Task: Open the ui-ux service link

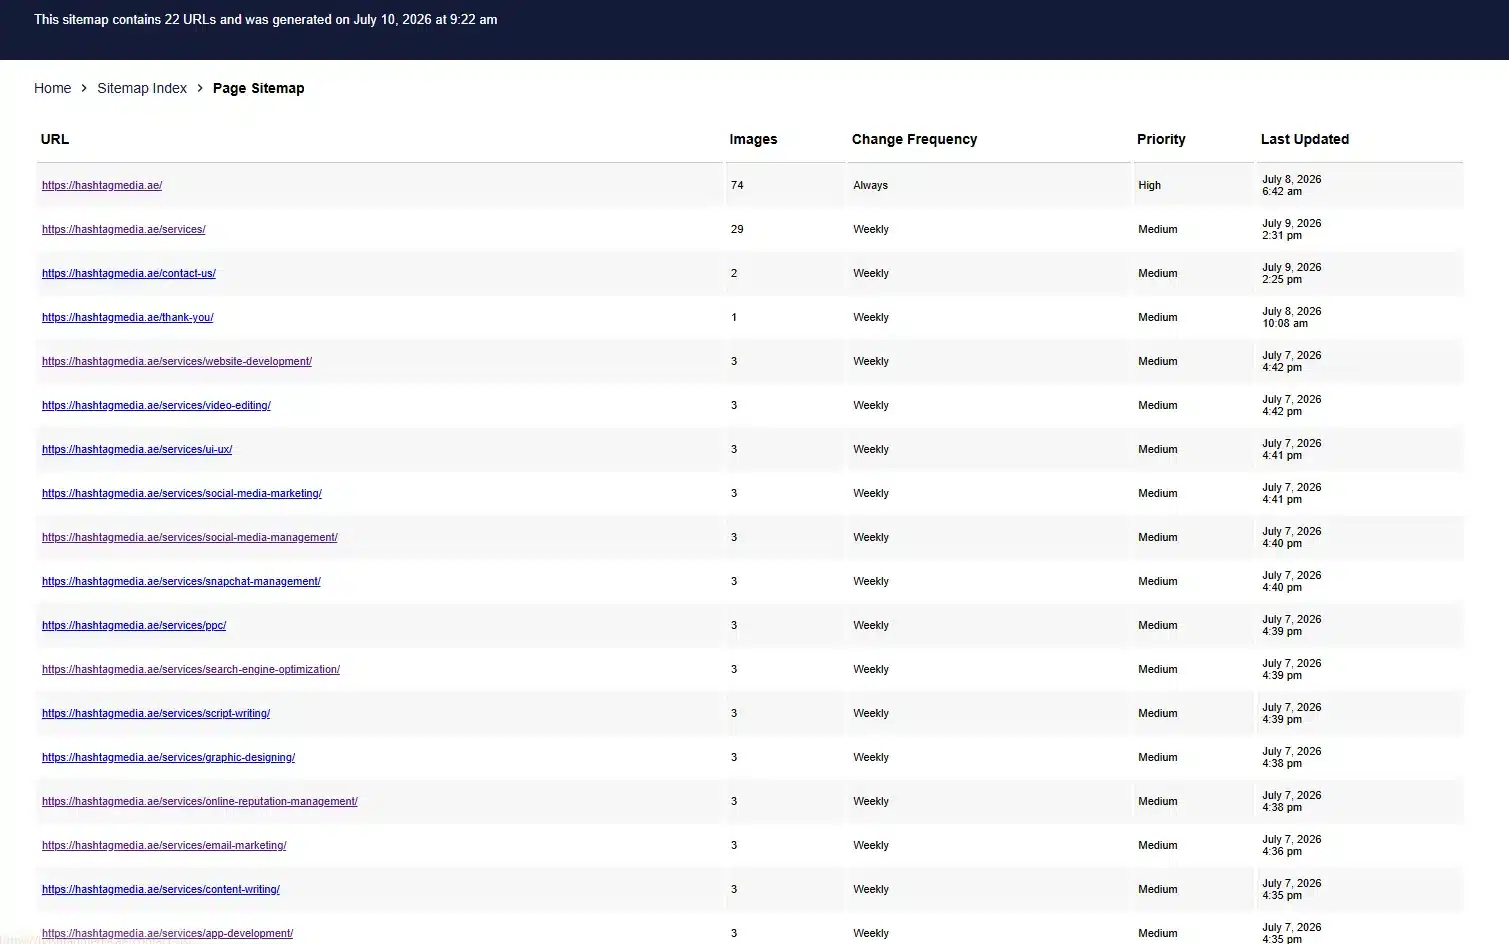Action: 137,449
